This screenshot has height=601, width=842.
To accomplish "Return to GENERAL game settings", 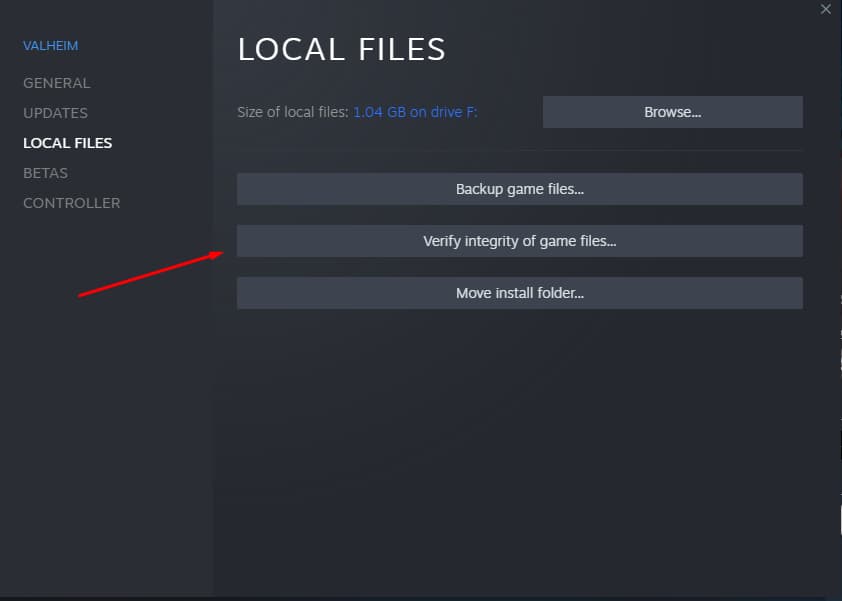I will pos(57,82).
